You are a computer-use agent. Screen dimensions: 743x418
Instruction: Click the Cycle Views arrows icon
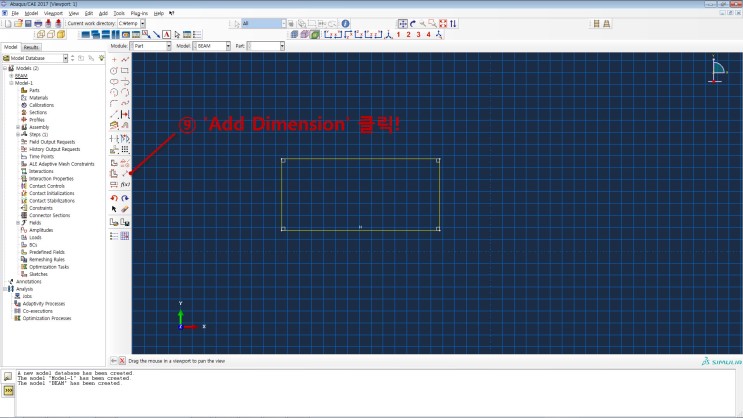pyautogui.click(x=453, y=23)
